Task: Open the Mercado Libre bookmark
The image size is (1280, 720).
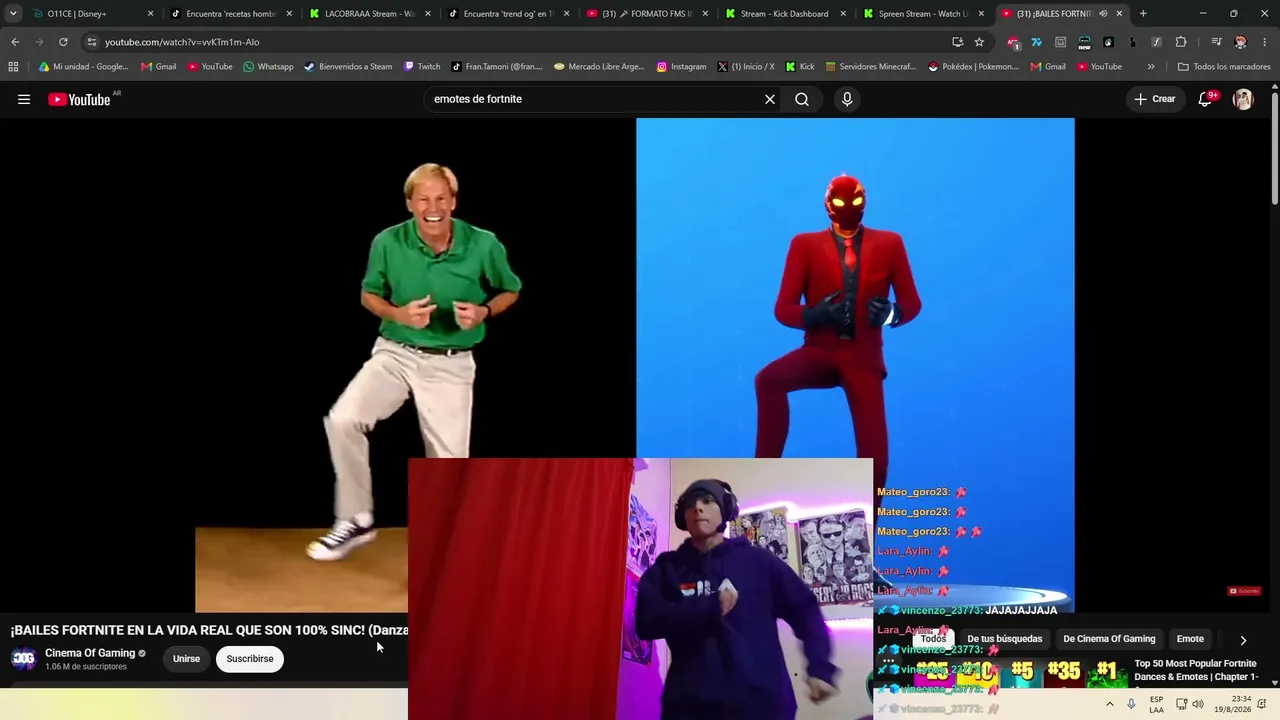Action: (599, 67)
